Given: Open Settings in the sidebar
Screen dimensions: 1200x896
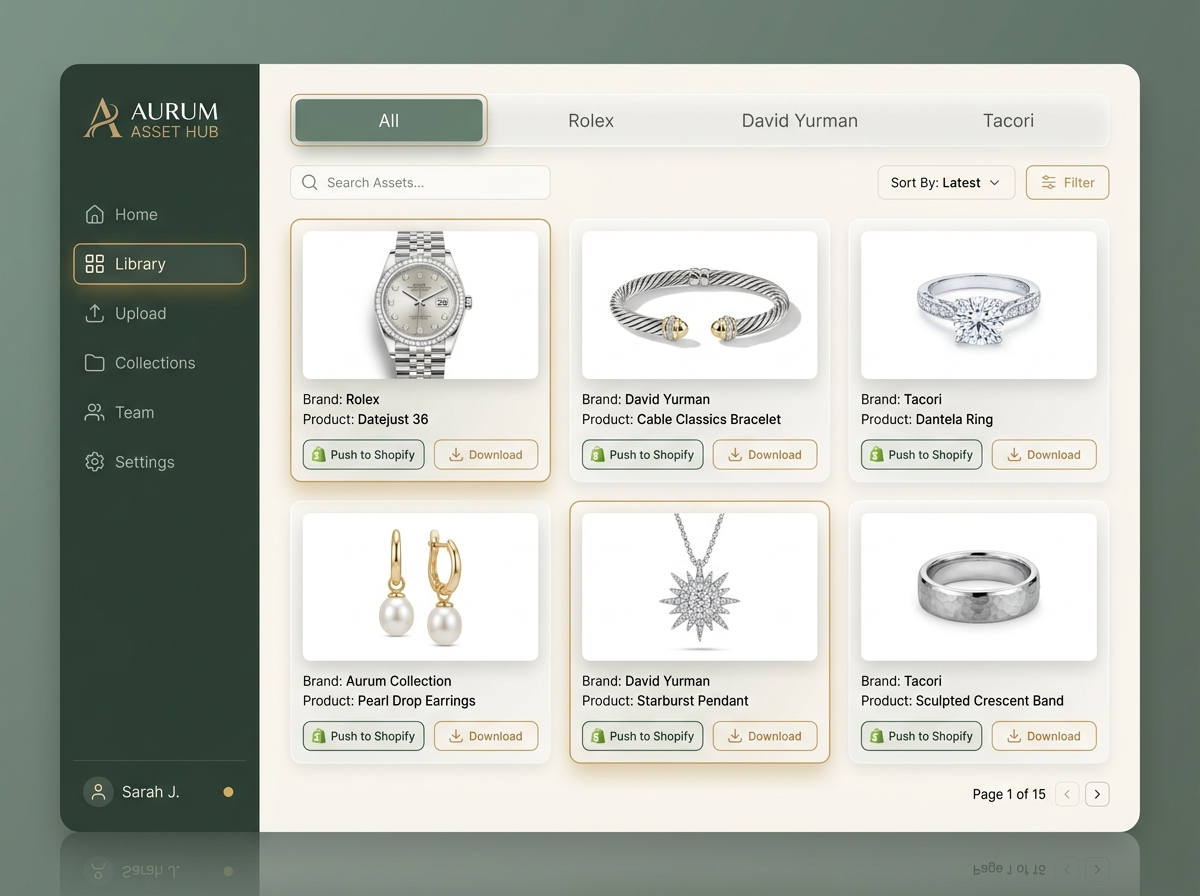Looking at the screenshot, I should pos(159,462).
